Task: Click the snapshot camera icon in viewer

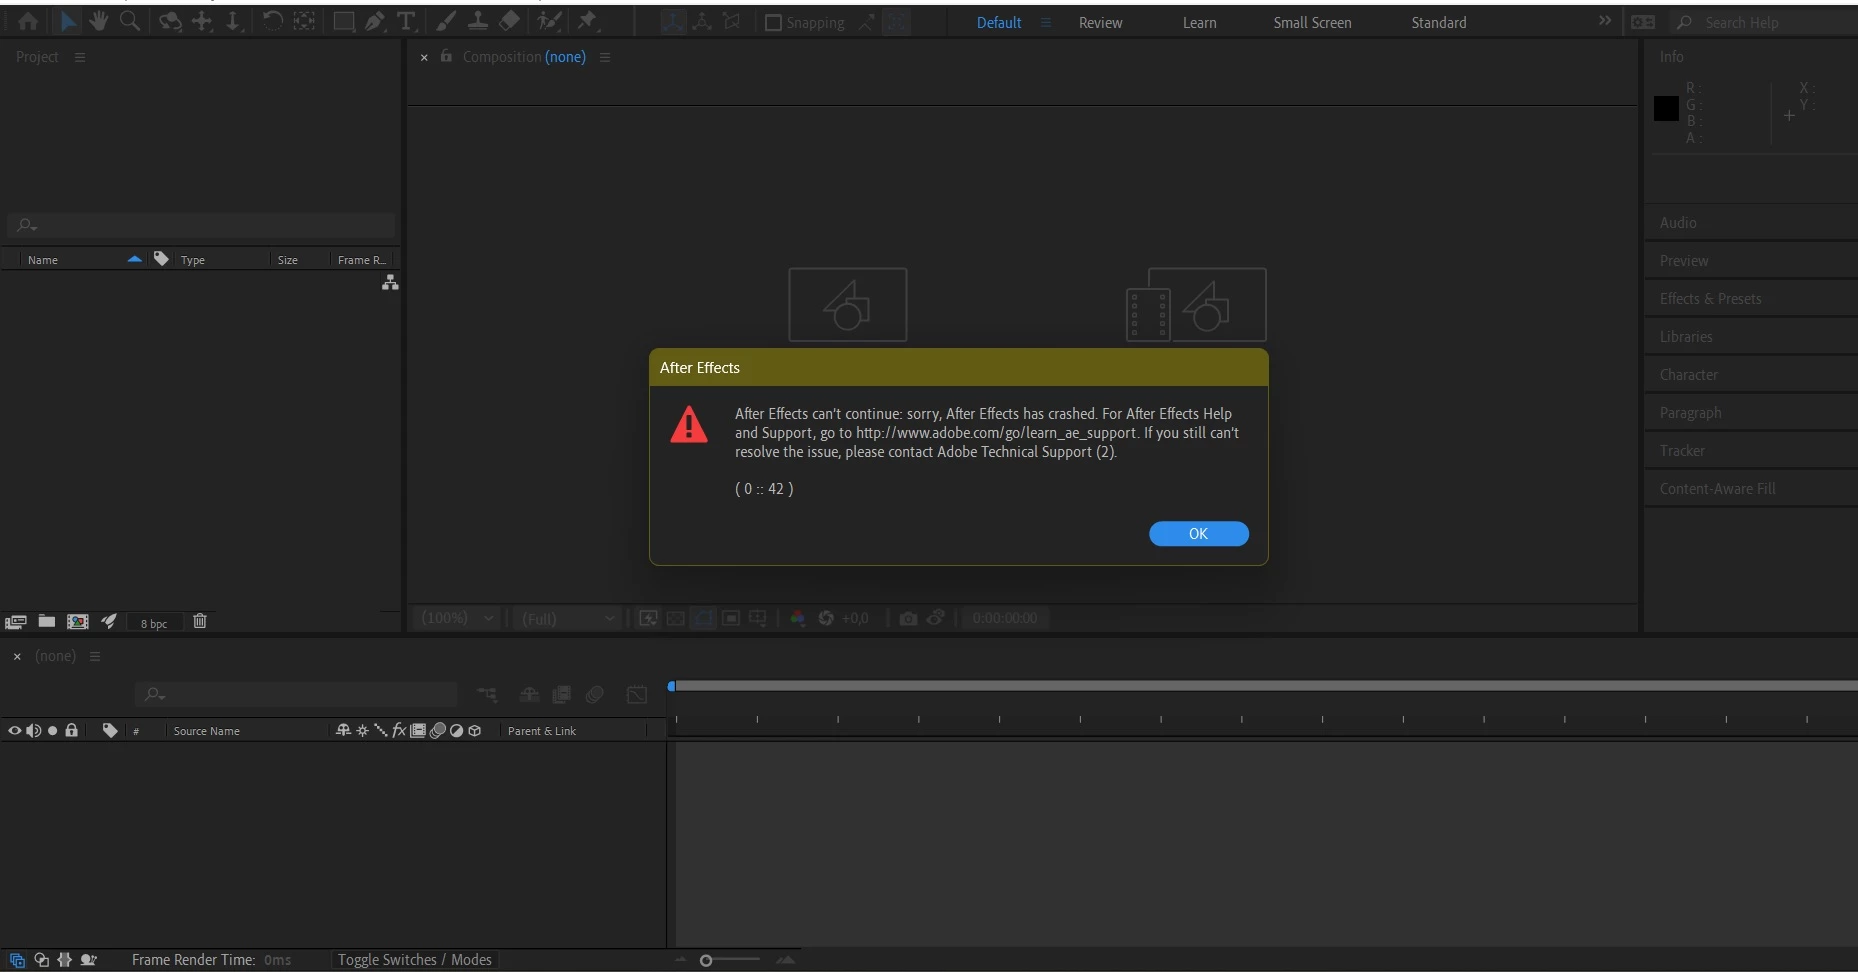Action: click(x=908, y=618)
